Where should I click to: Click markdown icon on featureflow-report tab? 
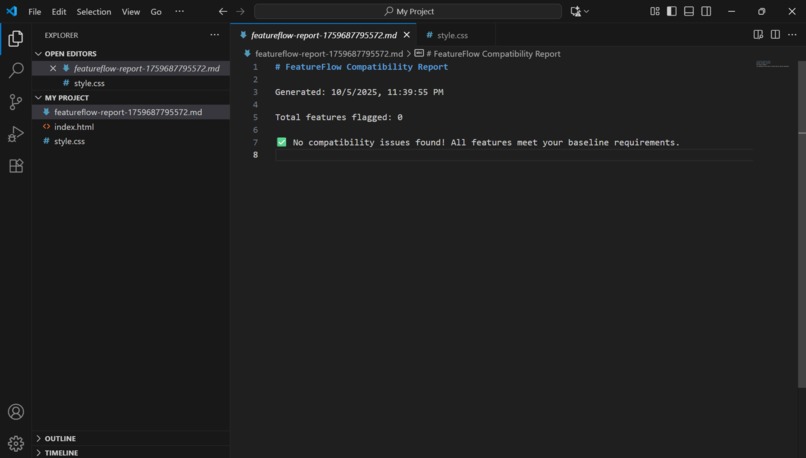coord(243,35)
